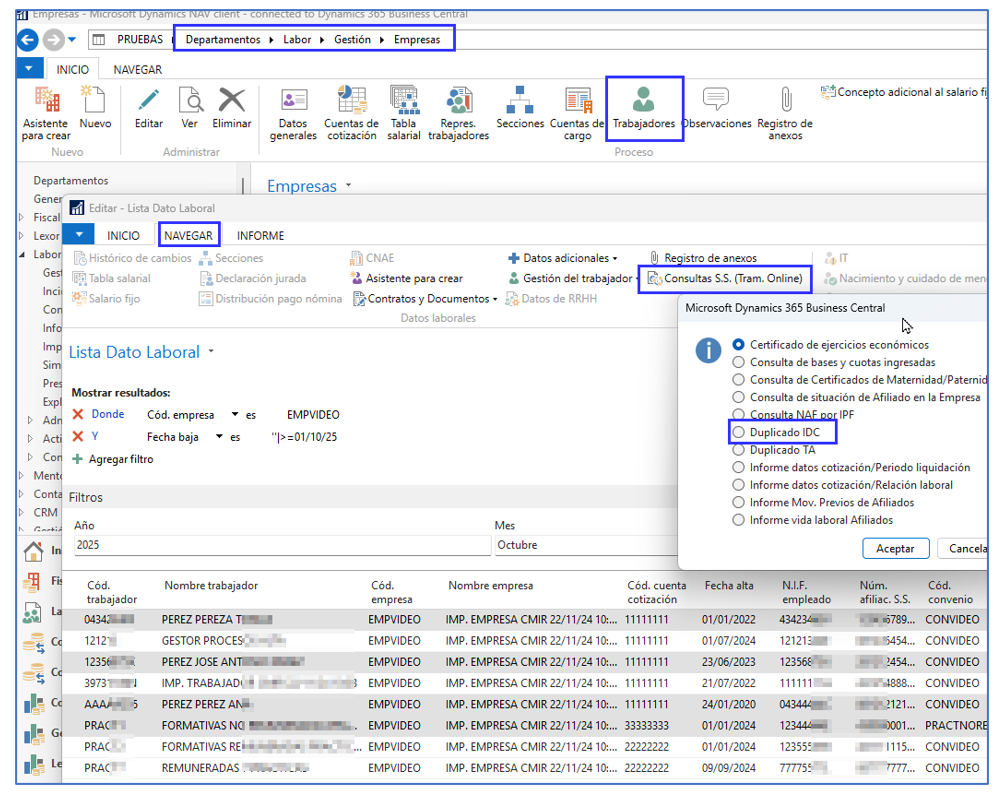This screenshot has height=792, width=999.
Task: Switch to the NAVEGAR tab in editor
Action: click(188, 236)
